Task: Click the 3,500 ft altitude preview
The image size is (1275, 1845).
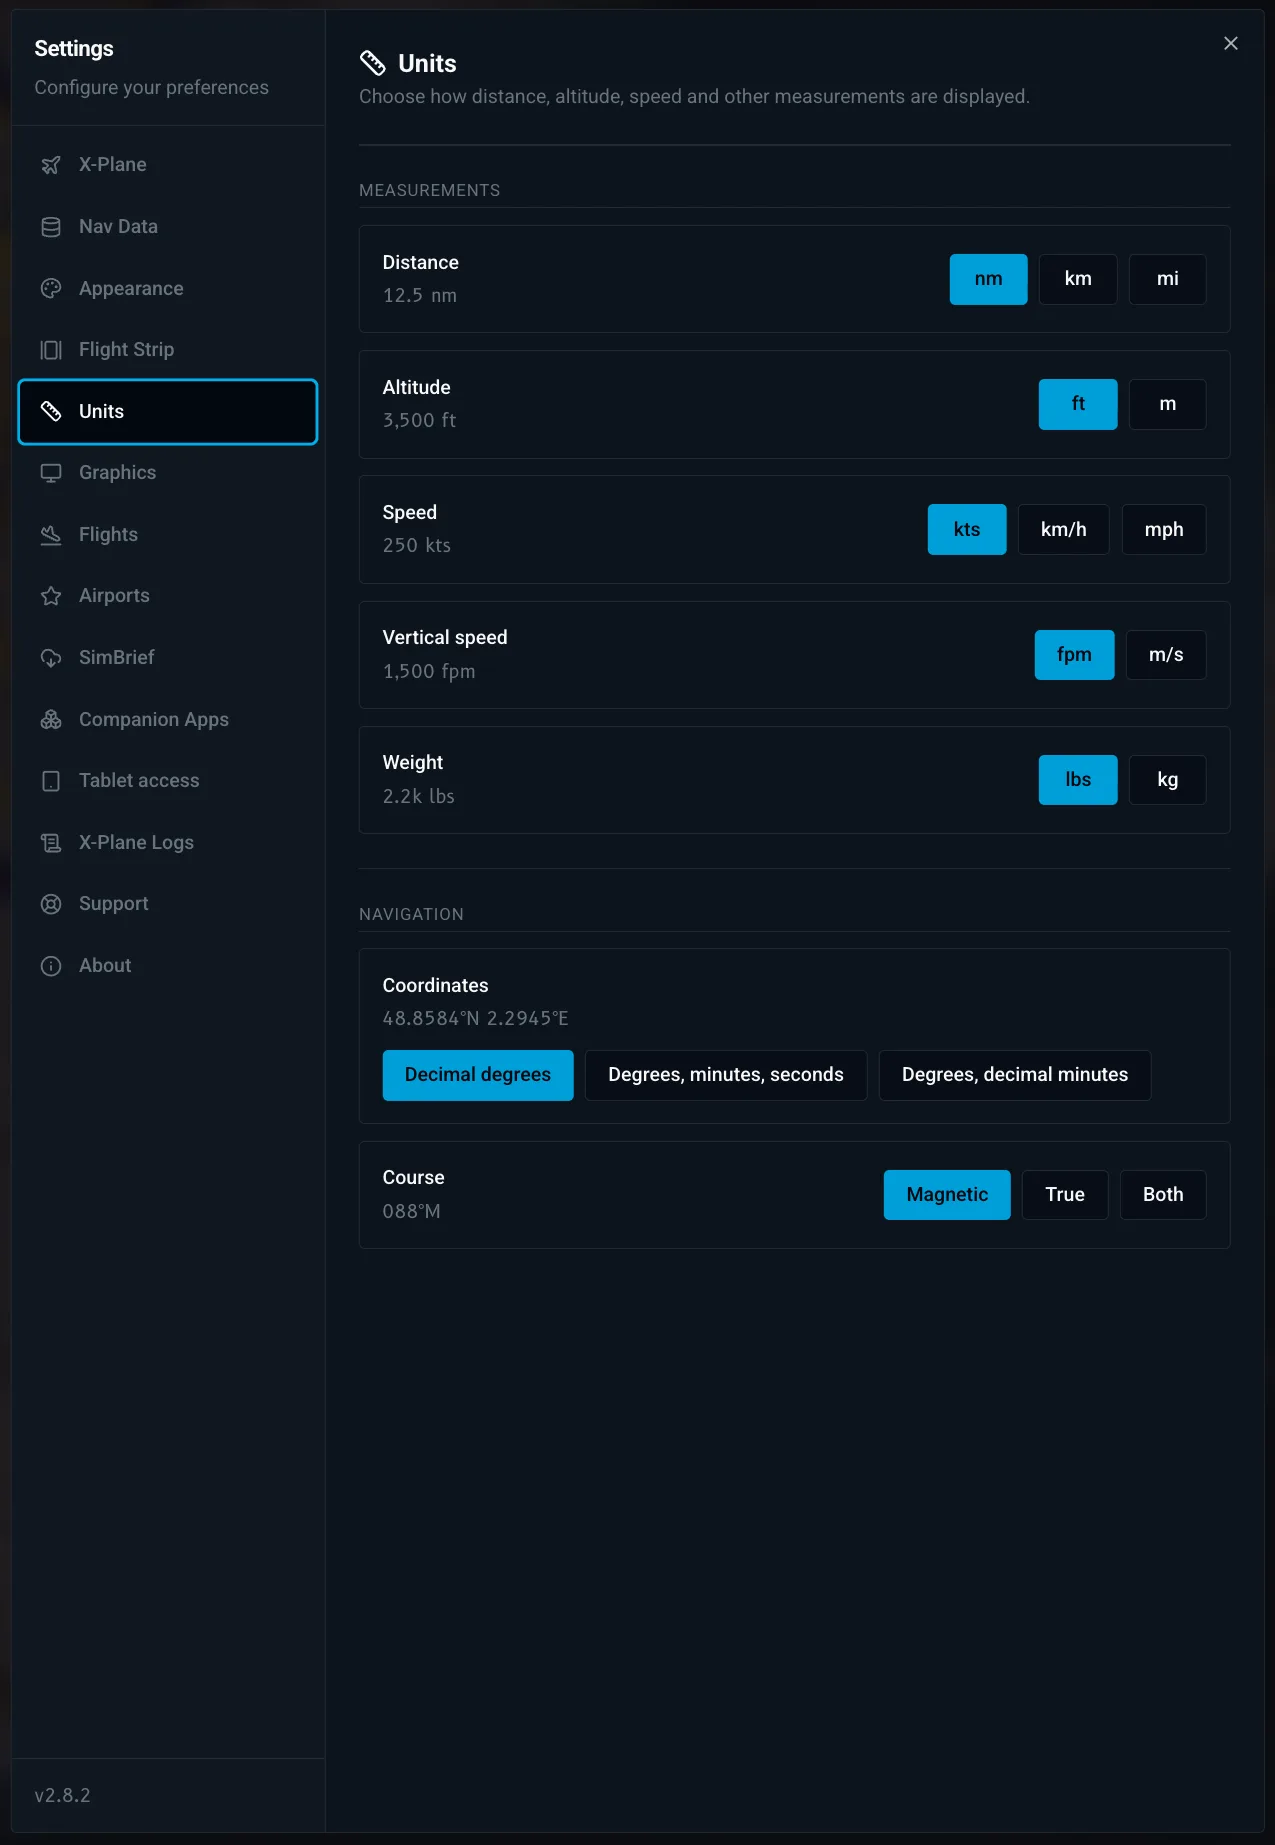Action: pos(419,421)
